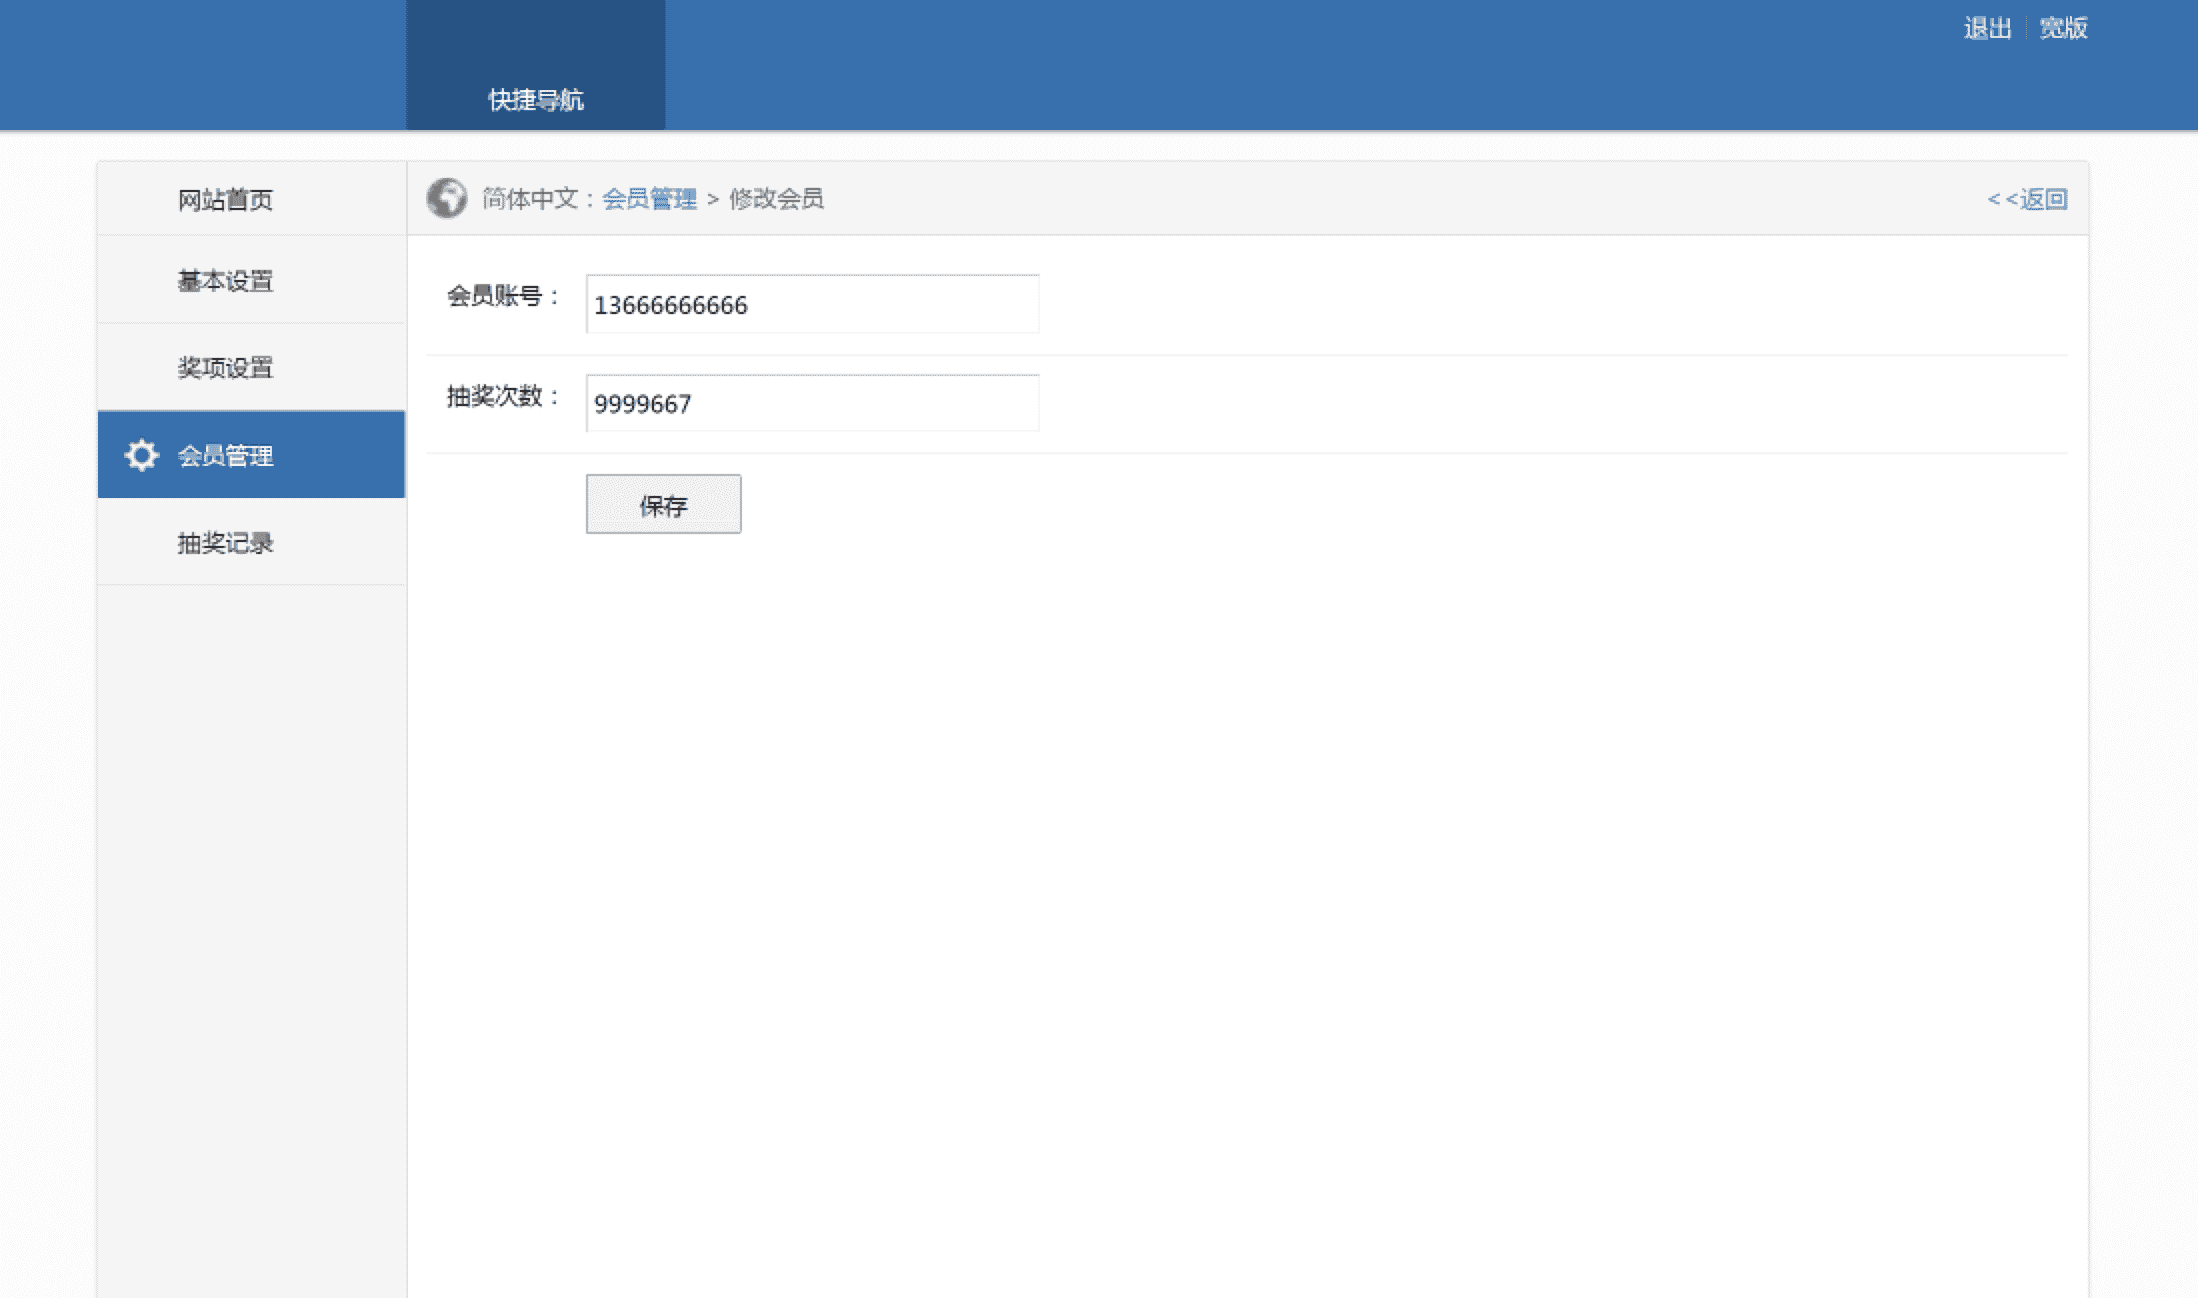
Task: Click the globe icon in breadcrumb bar
Action: coord(446,198)
